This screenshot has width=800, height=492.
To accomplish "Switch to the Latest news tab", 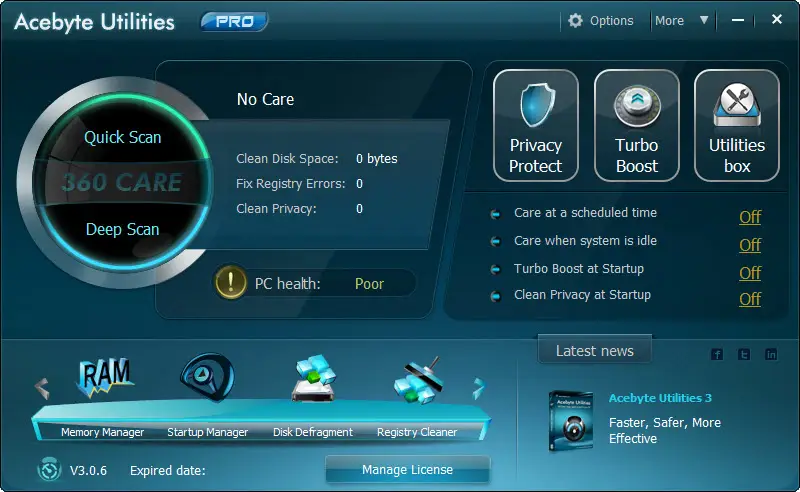I will click(x=595, y=351).
